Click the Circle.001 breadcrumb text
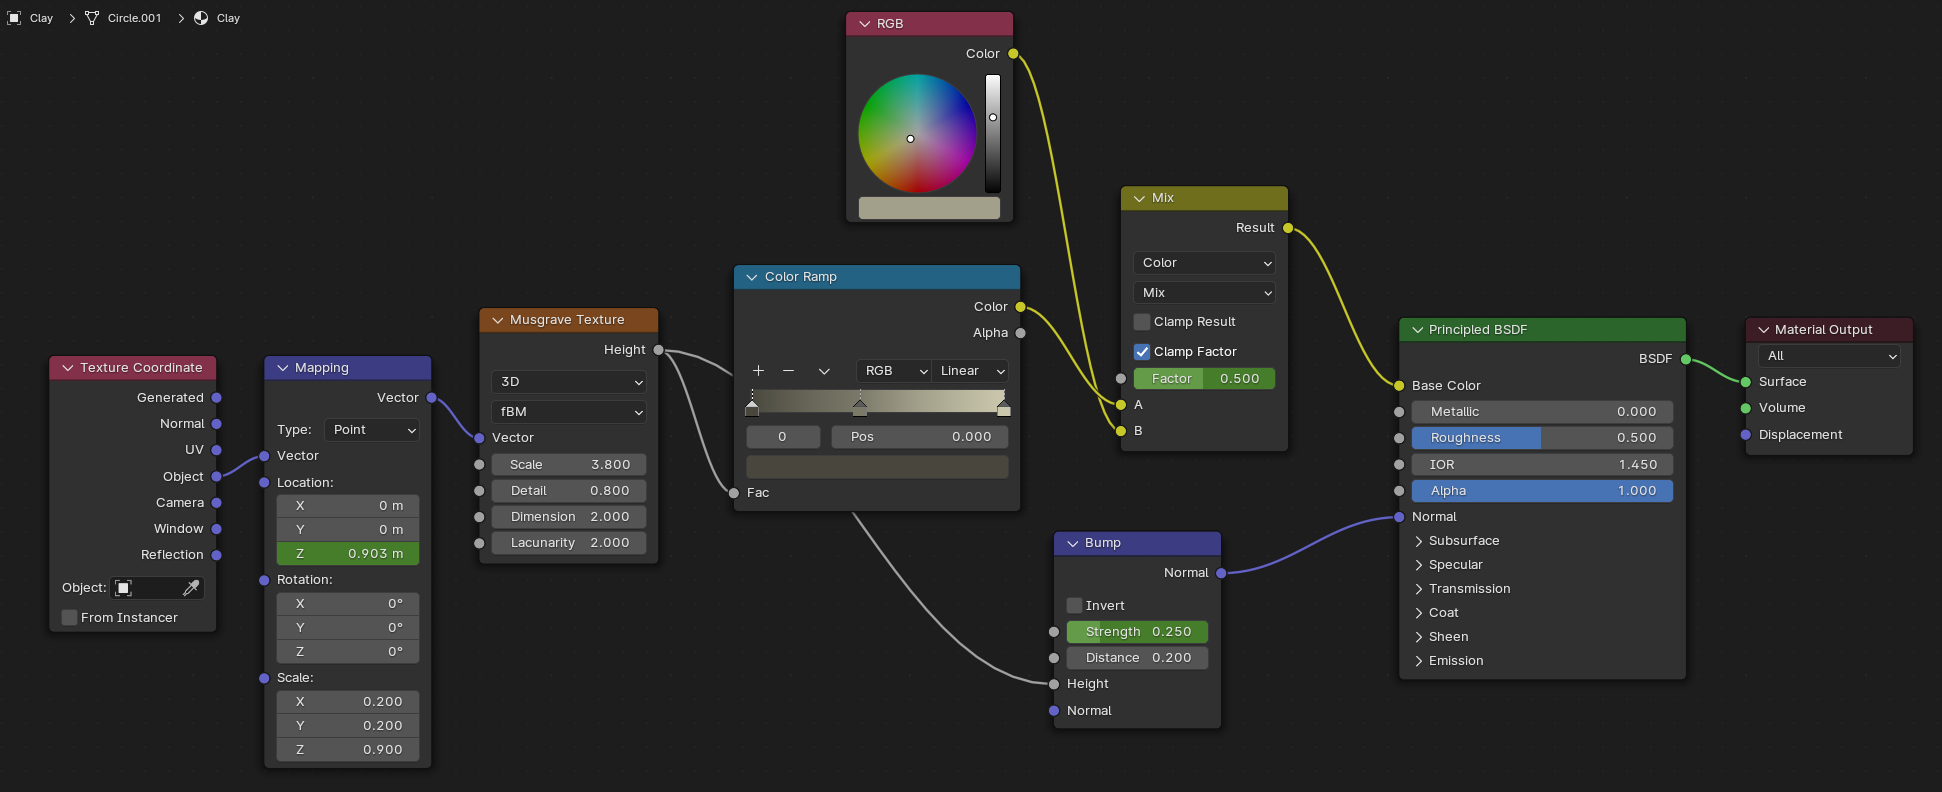This screenshot has height=792, width=1942. [x=135, y=18]
